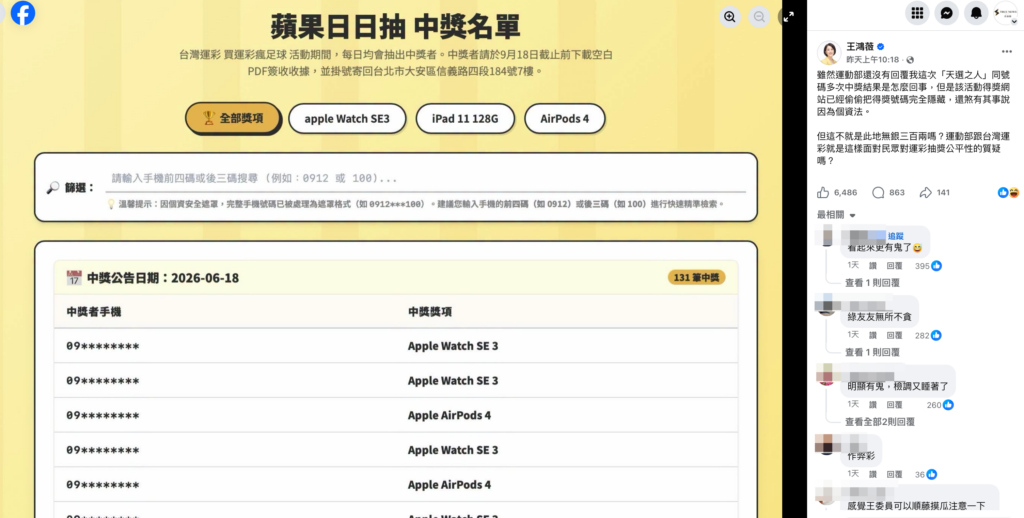Viewport: 1024px width, 518px height.
Task: View 260 reactions on third comment
Action: pyautogui.click(x=940, y=405)
